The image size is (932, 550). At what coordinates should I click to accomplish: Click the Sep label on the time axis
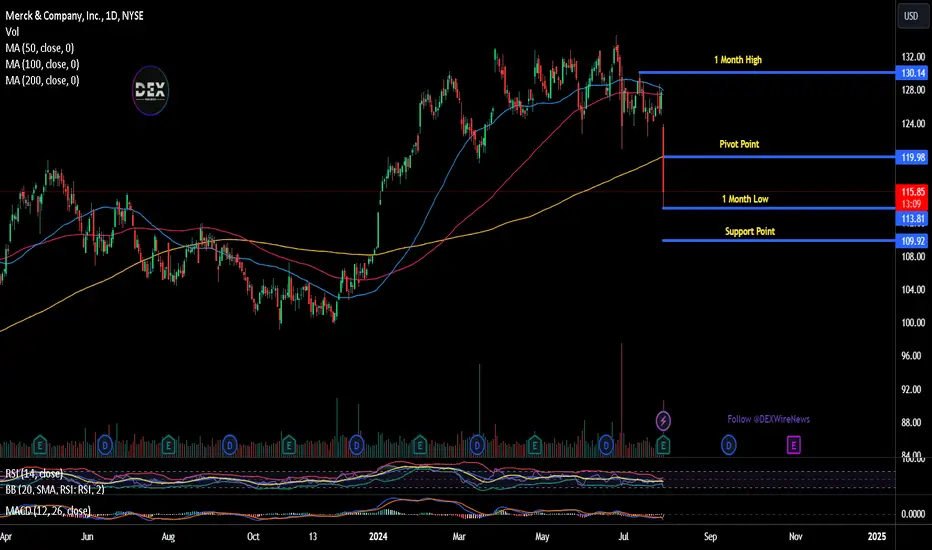tap(710, 536)
